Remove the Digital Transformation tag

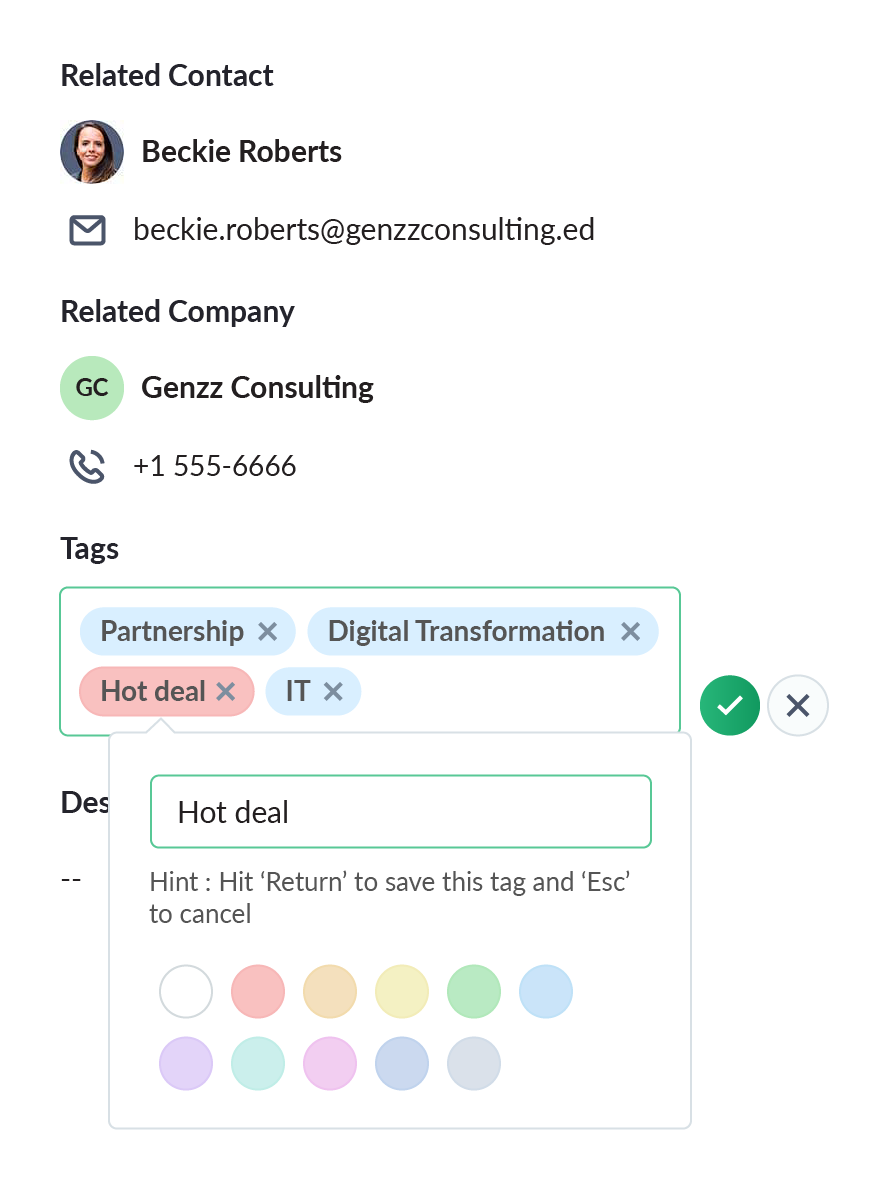point(630,632)
